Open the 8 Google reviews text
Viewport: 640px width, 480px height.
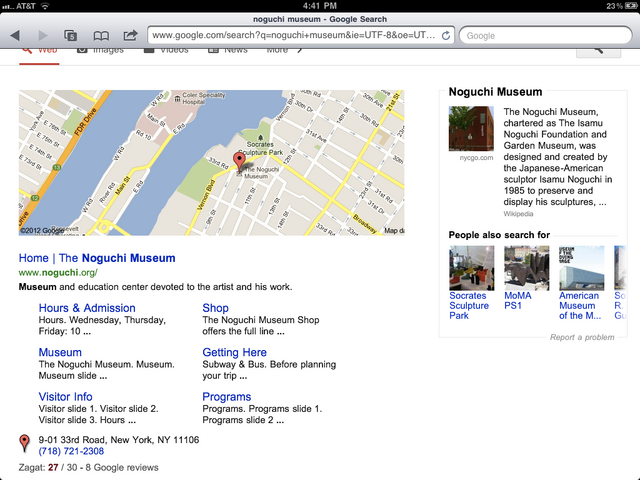pyautogui.click(x=122, y=467)
